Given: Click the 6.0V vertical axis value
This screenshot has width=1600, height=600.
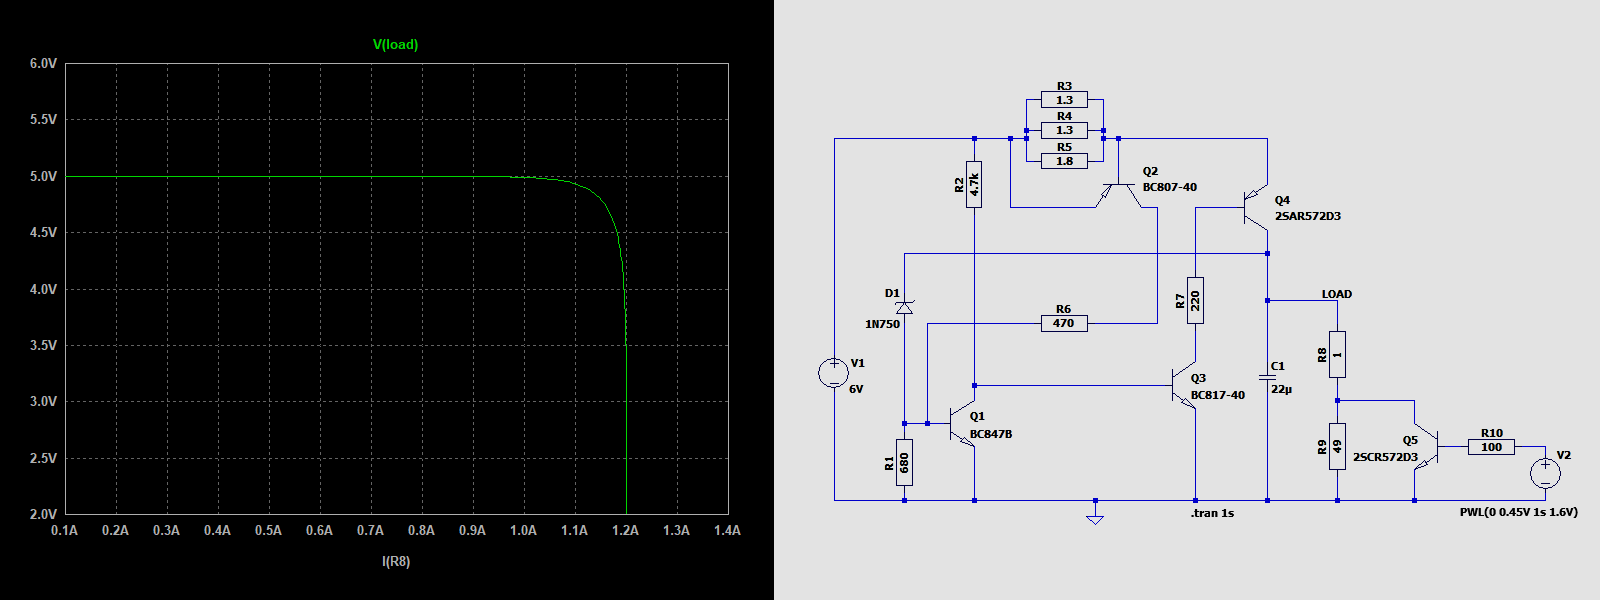Looking at the screenshot, I should 43,63.
